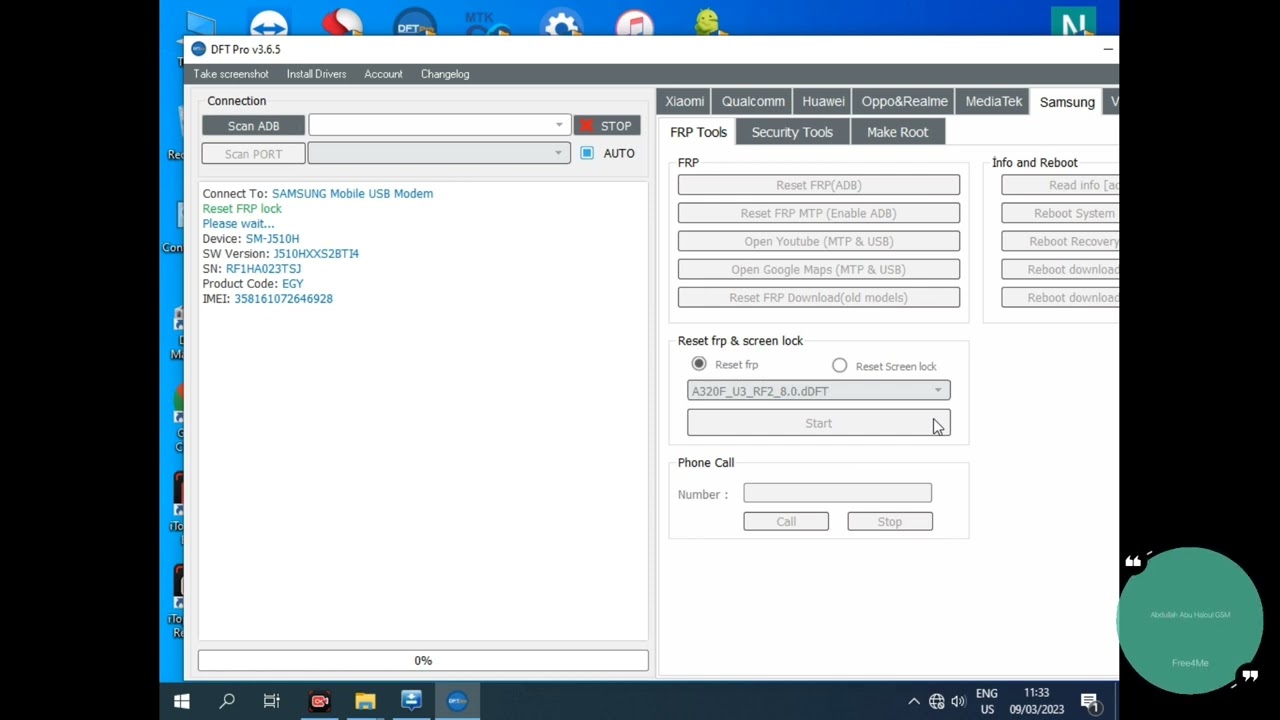
Task: Click the Start button
Action: [x=819, y=423]
